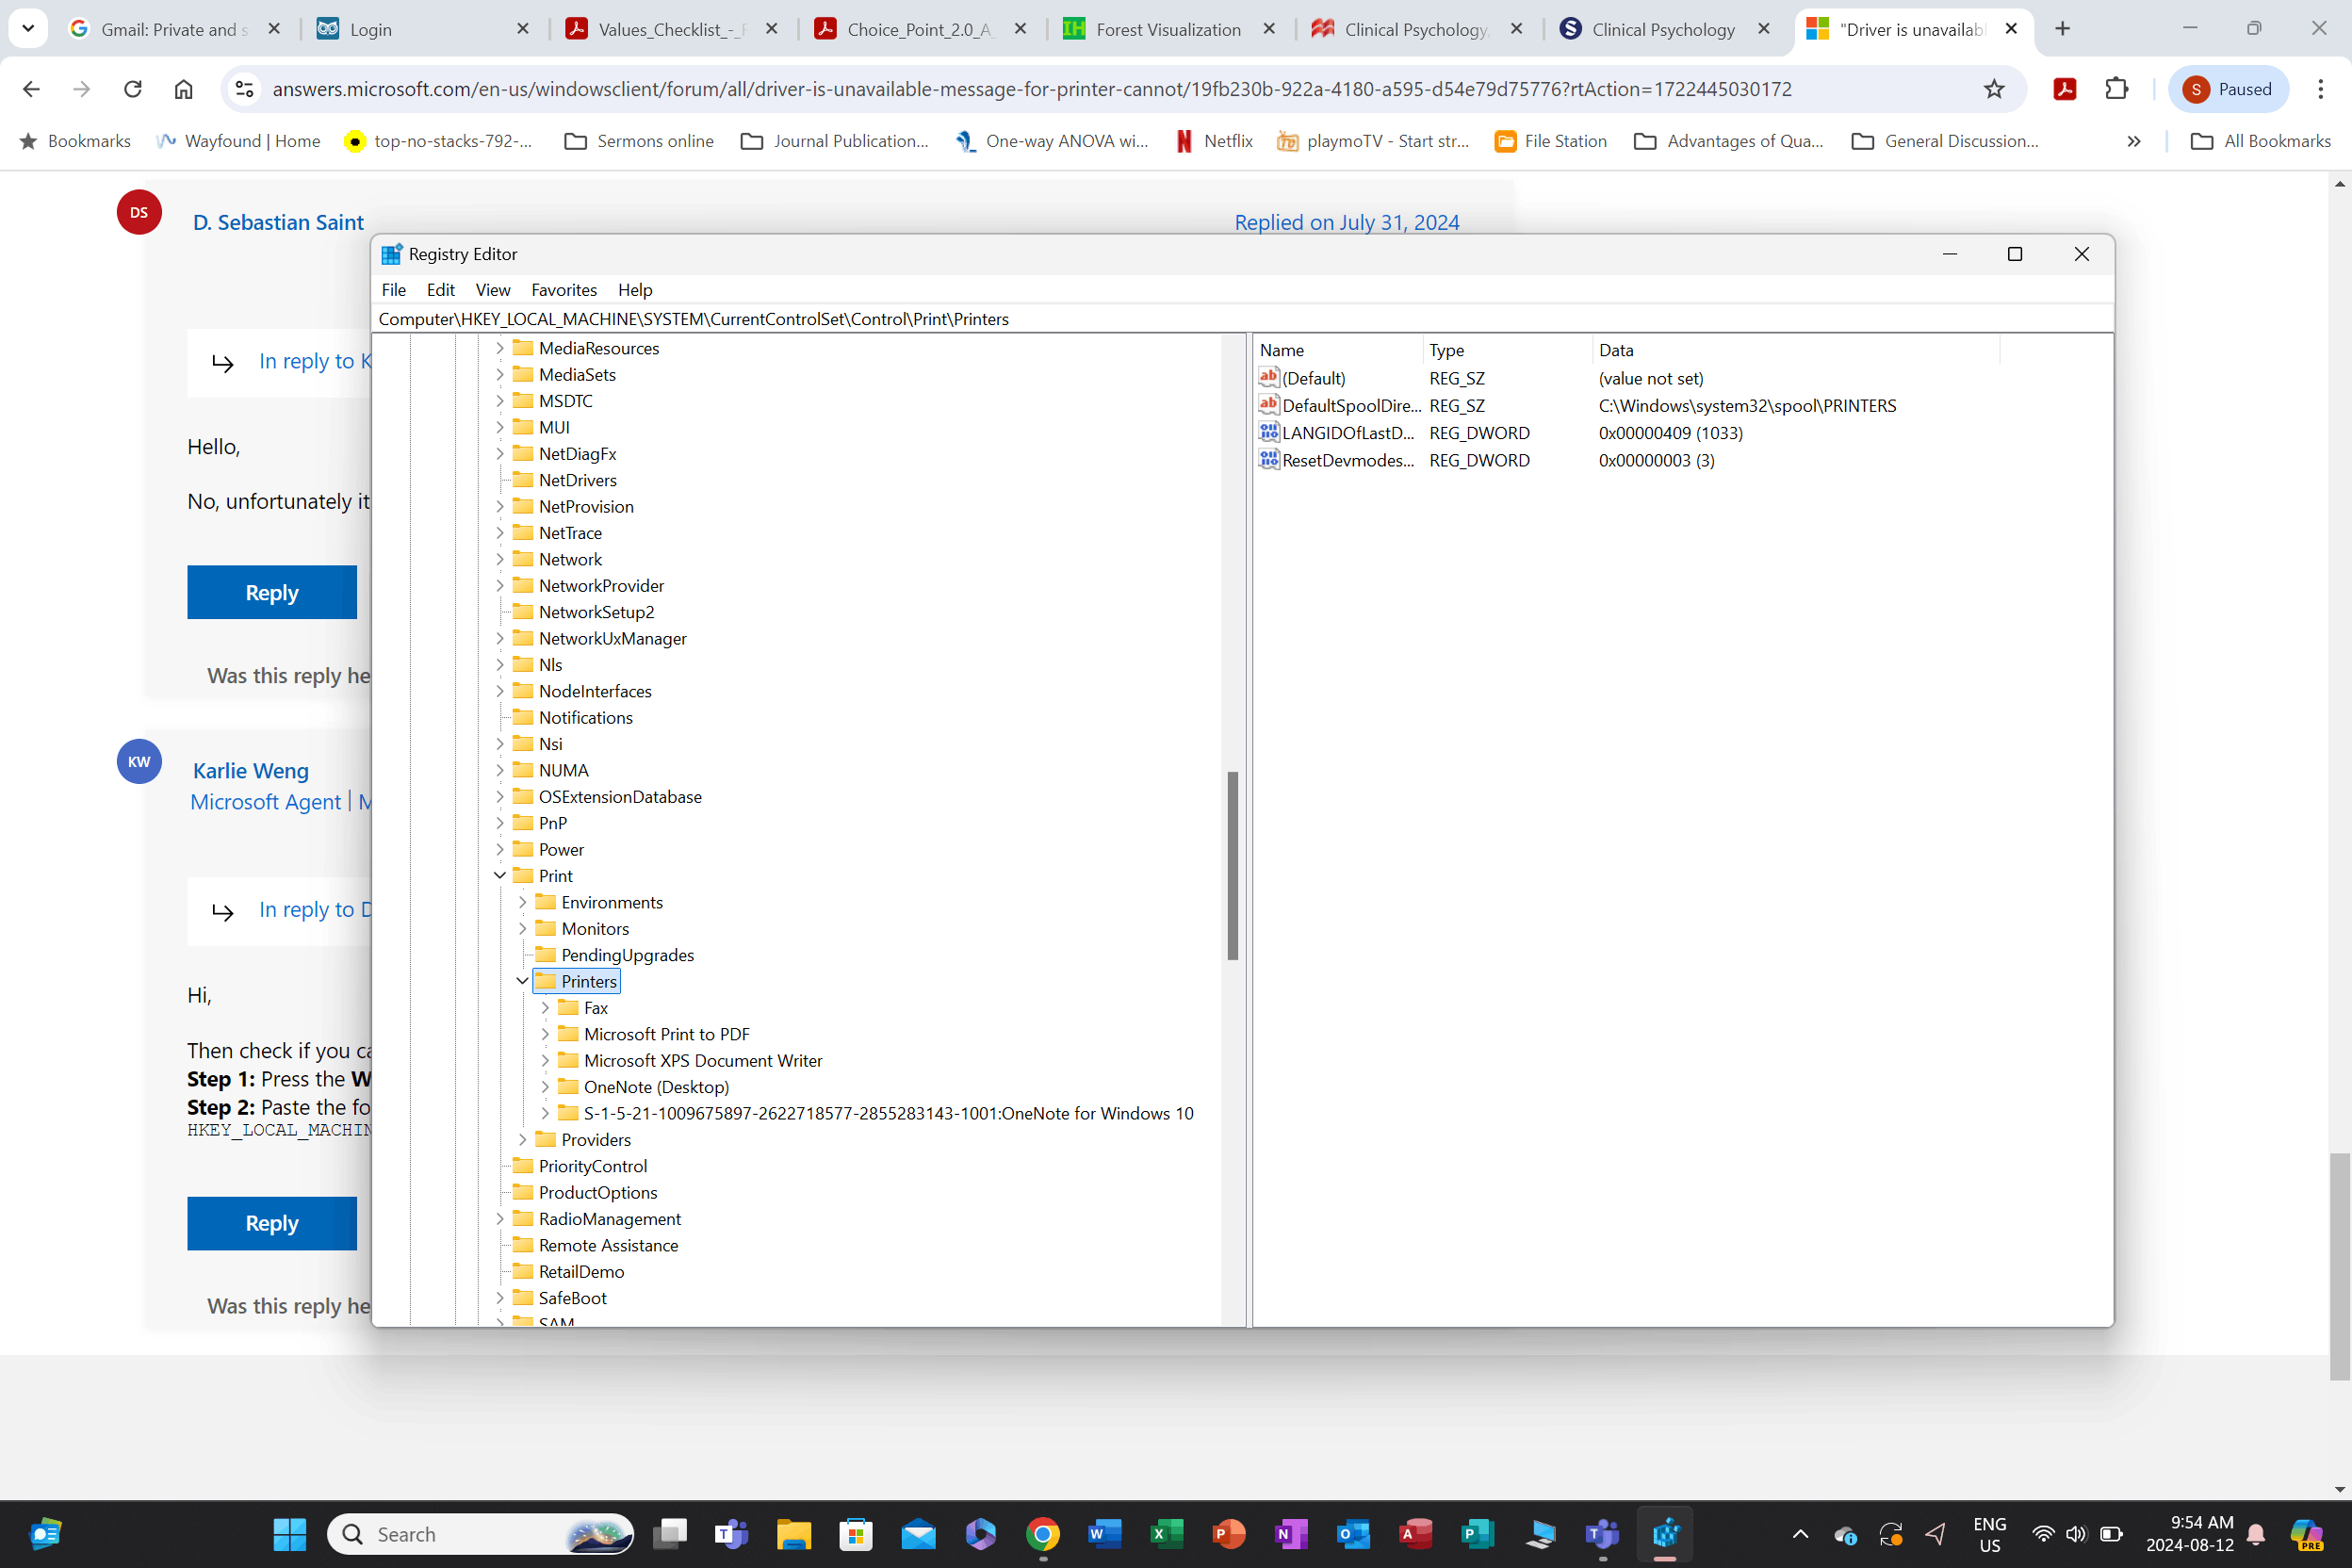Viewport: 2352px width, 1568px height.
Task: Collapse the Print registry key
Action: pos(500,876)
